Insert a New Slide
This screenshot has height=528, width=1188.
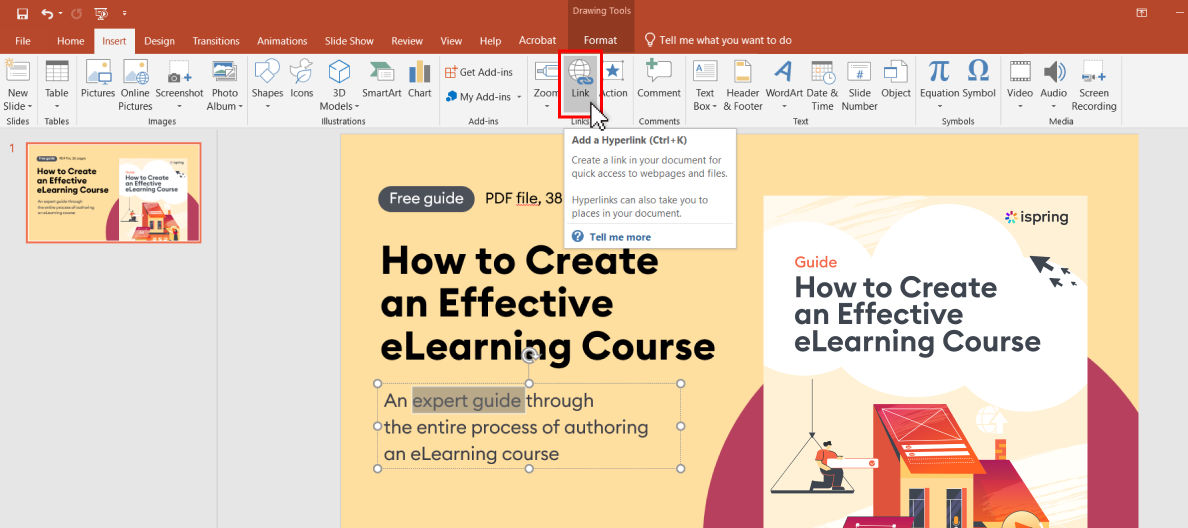(x=18, y=85)
